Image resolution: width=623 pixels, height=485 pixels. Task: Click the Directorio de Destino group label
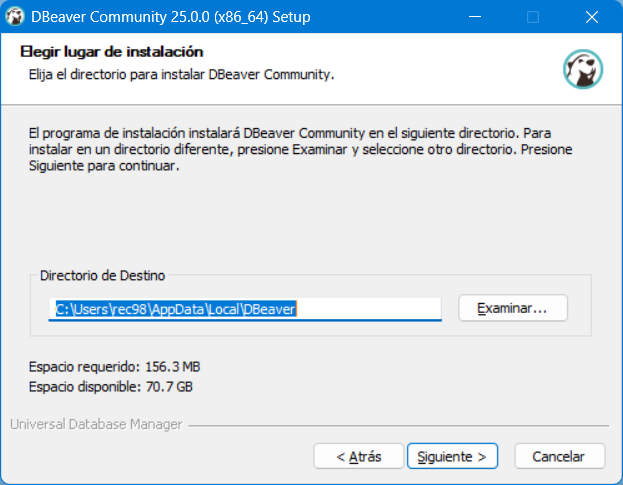pos(103,275)
